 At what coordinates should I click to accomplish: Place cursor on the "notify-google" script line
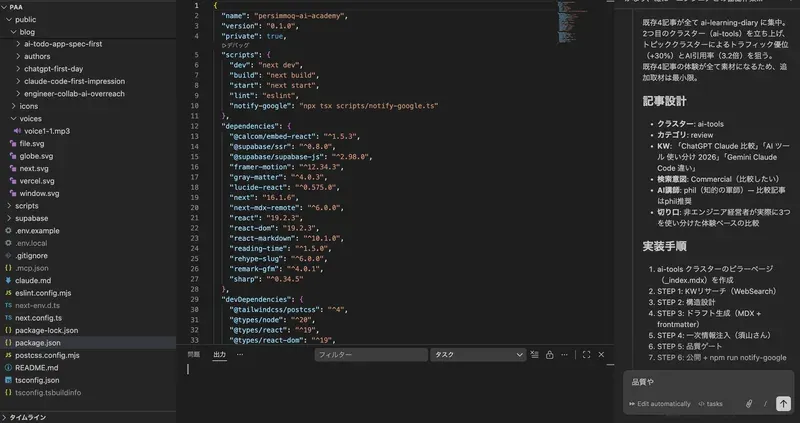pyautogui.click(x=334, y=106)
